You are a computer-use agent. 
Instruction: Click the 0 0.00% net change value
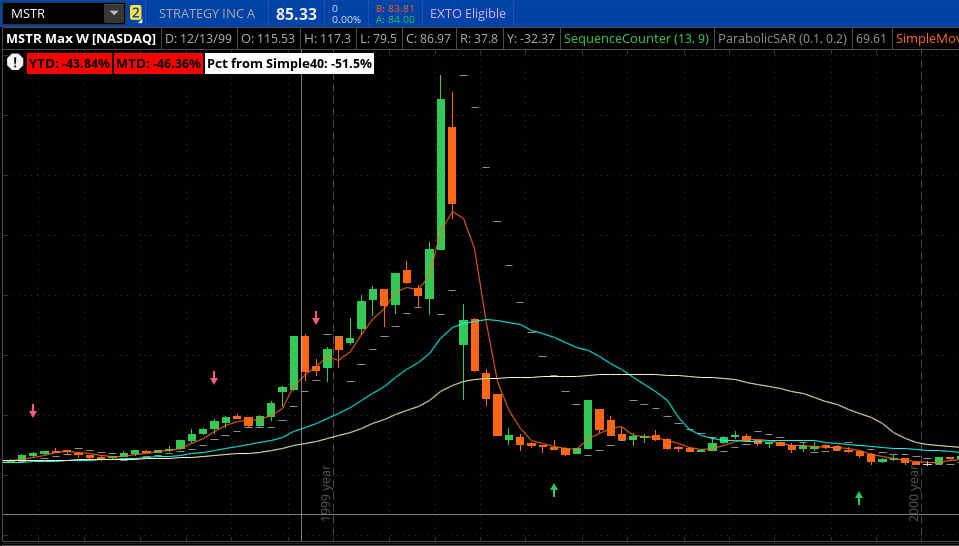click(x=345, y=13)
